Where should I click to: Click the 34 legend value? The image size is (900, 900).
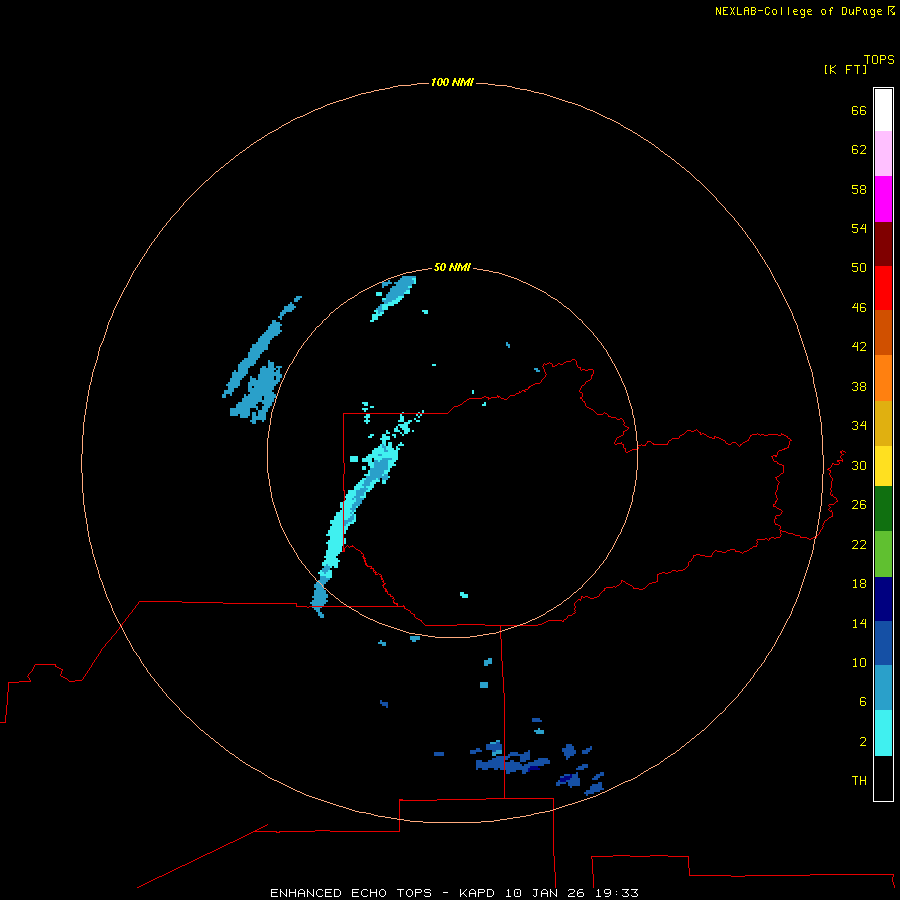pyautogui.click(x=859, y=426)
